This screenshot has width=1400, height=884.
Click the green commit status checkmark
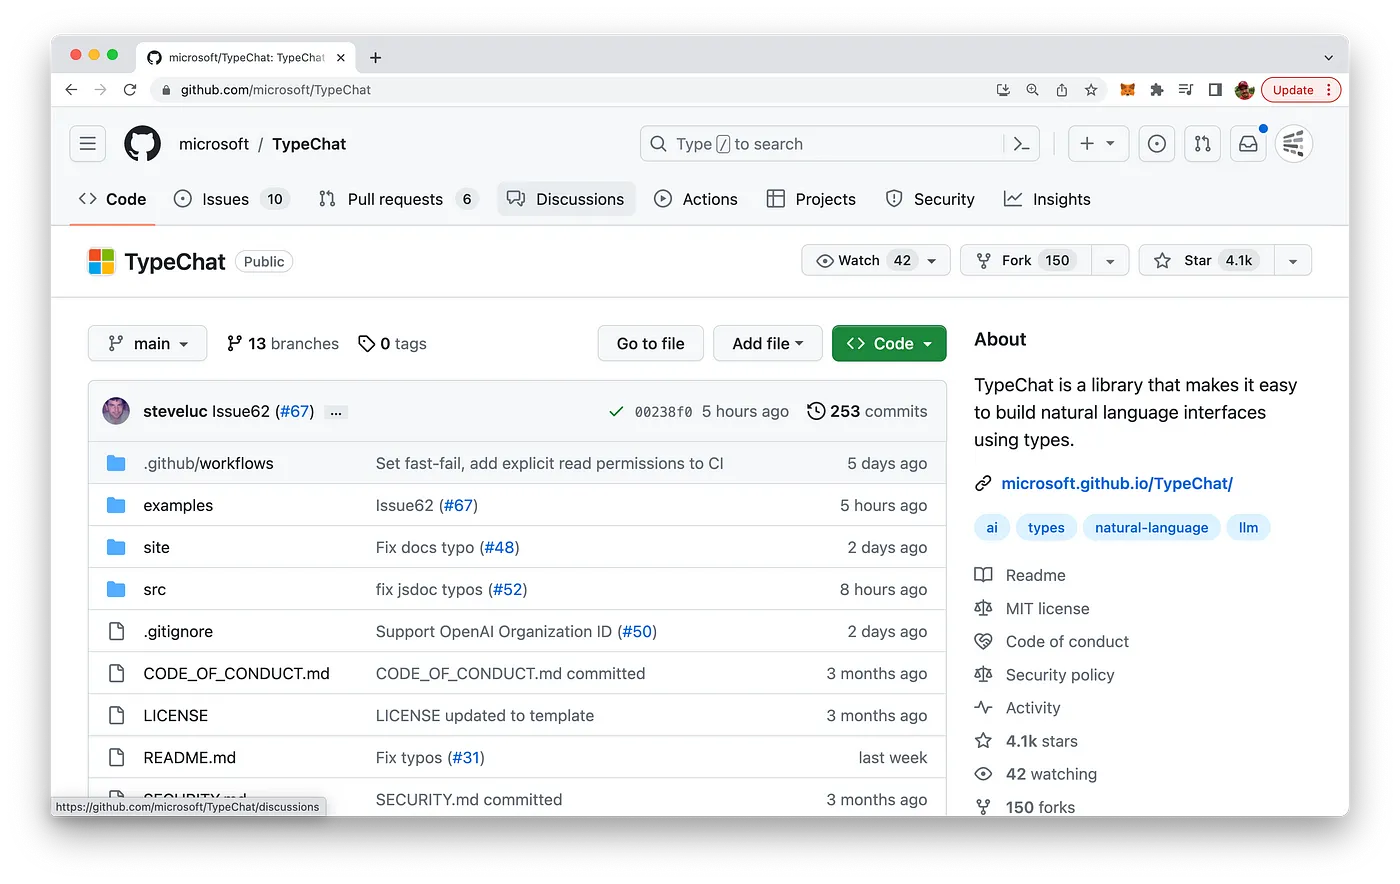(616, 411)
